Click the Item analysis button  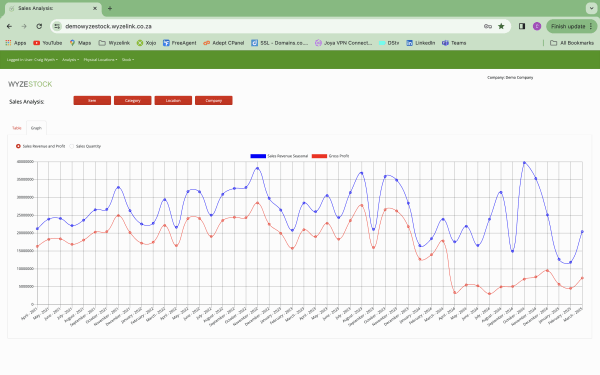(92, 100)
